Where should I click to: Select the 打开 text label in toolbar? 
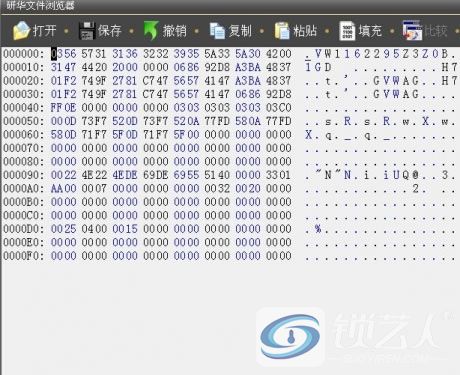[44, 31]
